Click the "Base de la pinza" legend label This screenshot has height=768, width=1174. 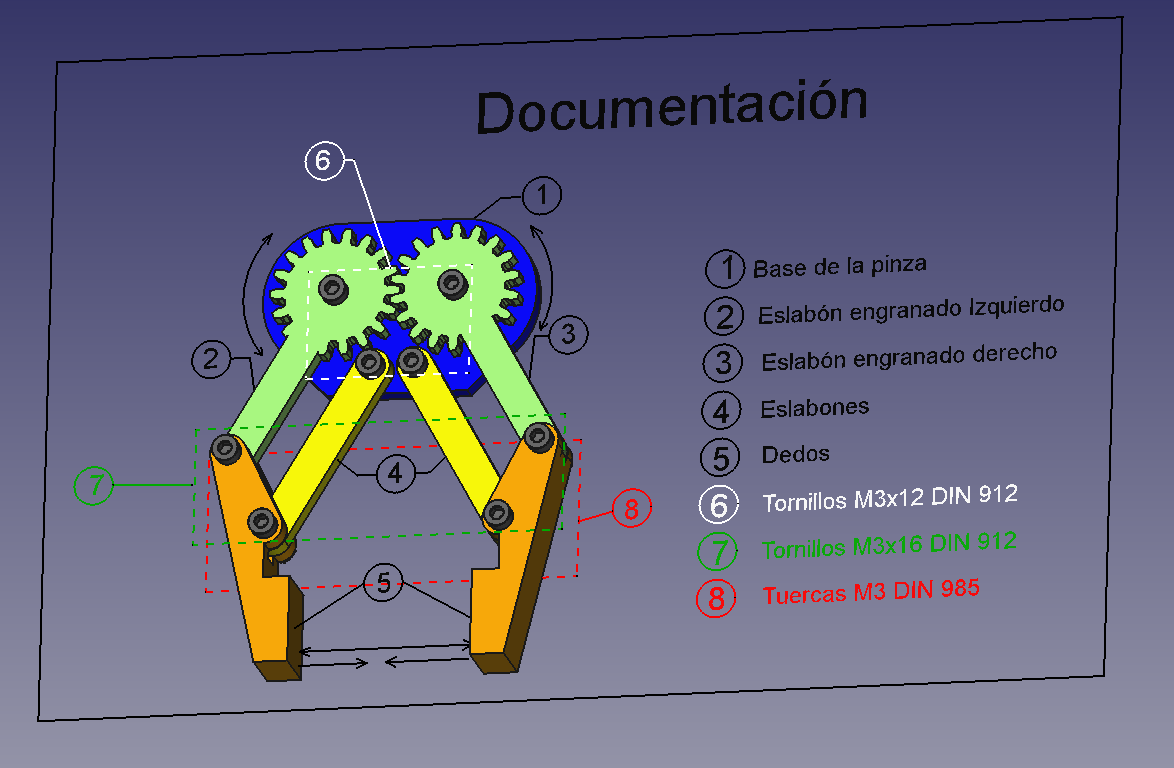pos(839,266)
